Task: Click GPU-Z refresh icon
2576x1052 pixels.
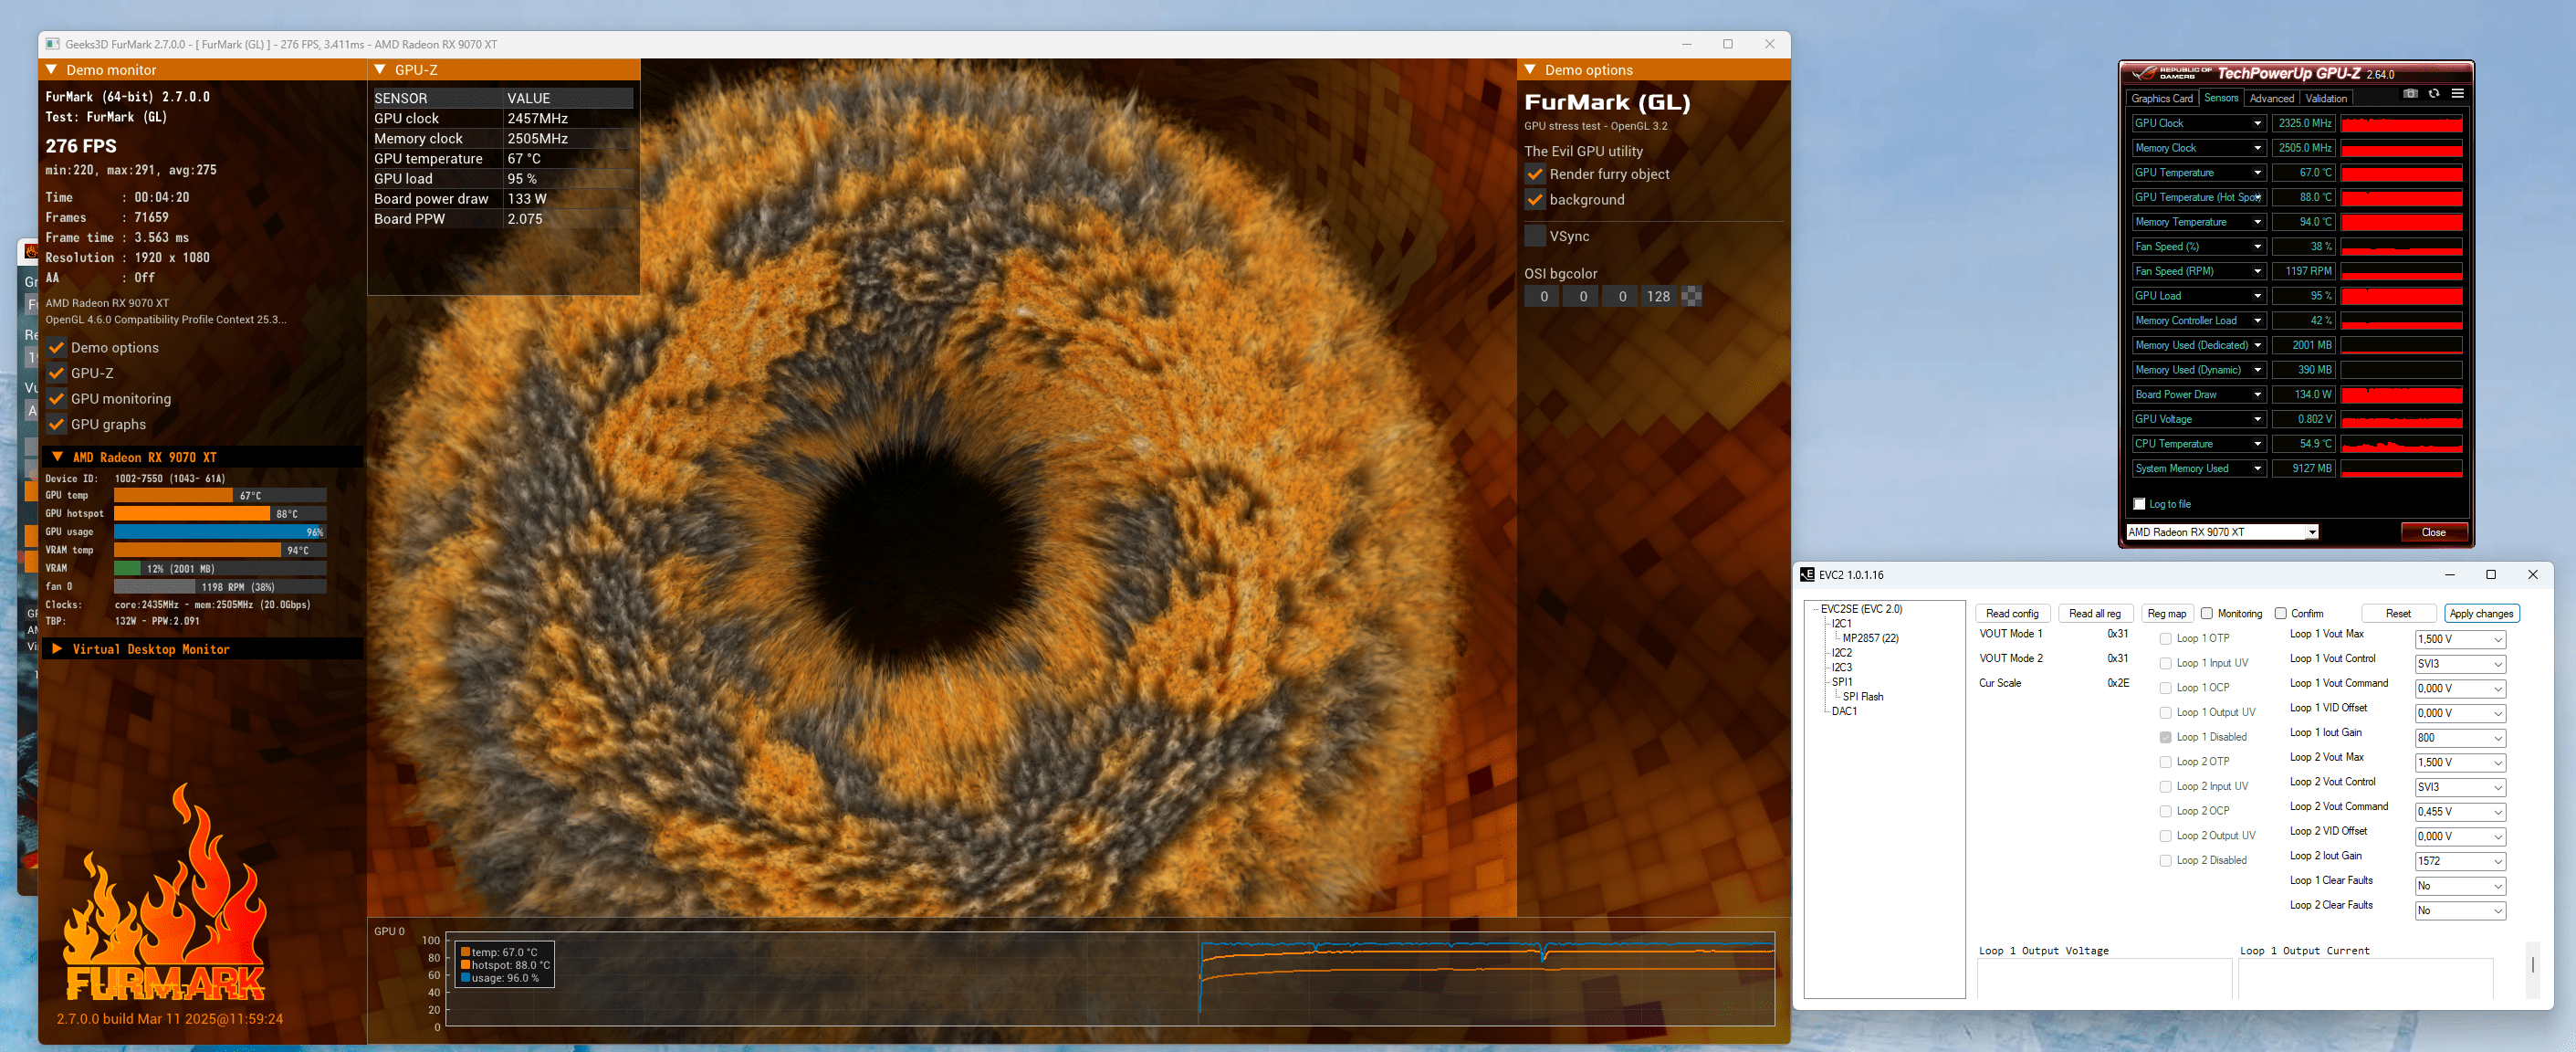Action: pos(2434,94)
